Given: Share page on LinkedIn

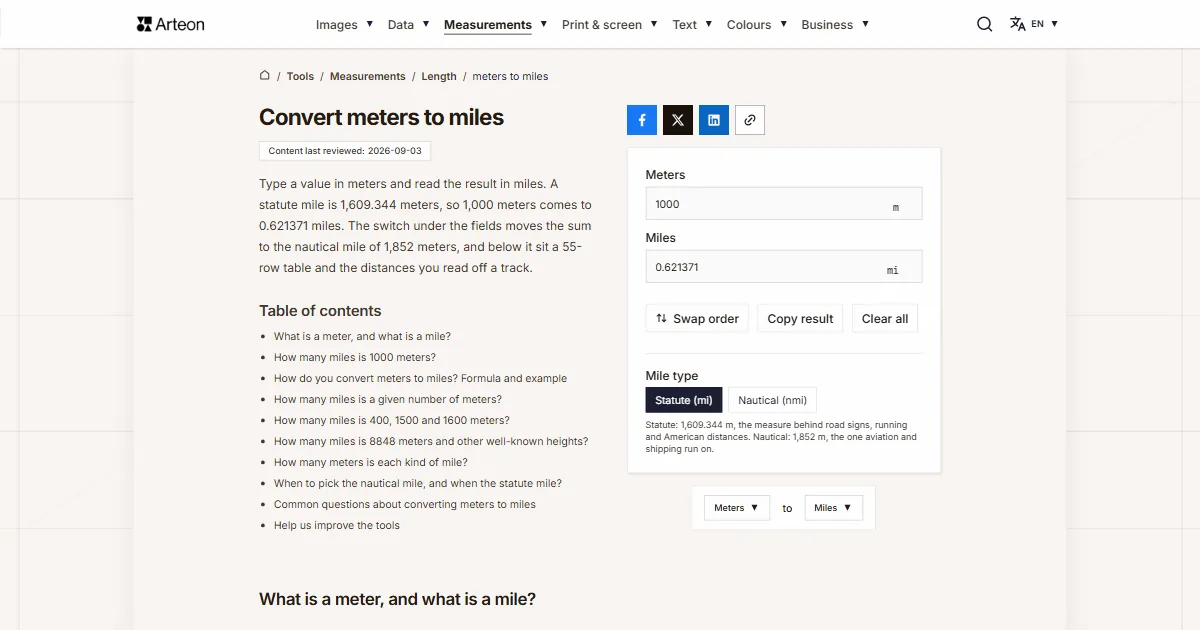Looking at the screenshot, I should click(714, 120).
